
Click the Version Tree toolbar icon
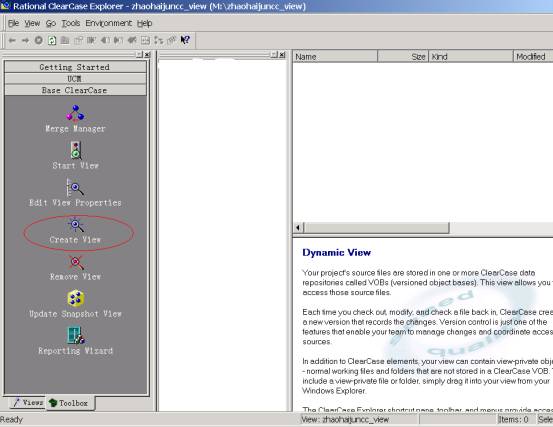coord(159,40)
